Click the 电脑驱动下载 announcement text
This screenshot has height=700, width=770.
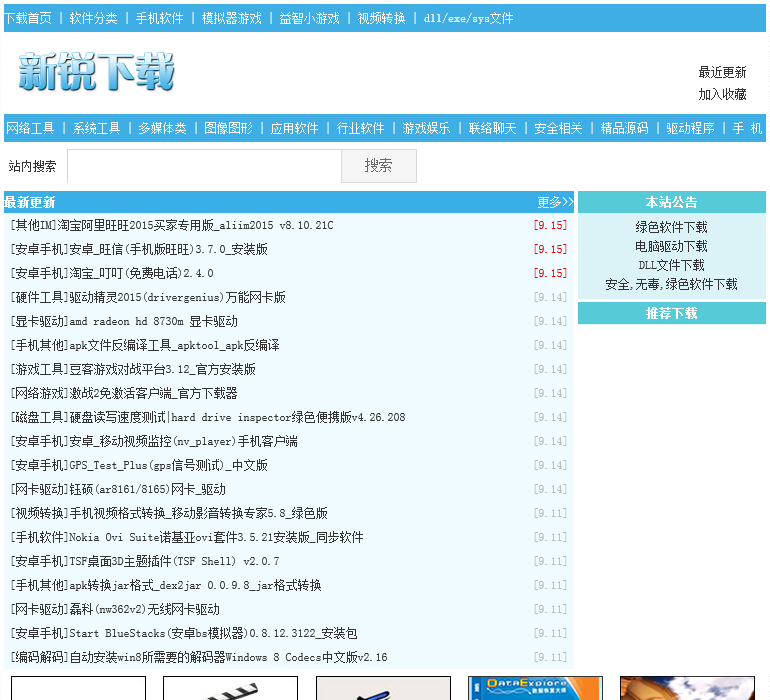pyautogui.click(x=671, y=247)
